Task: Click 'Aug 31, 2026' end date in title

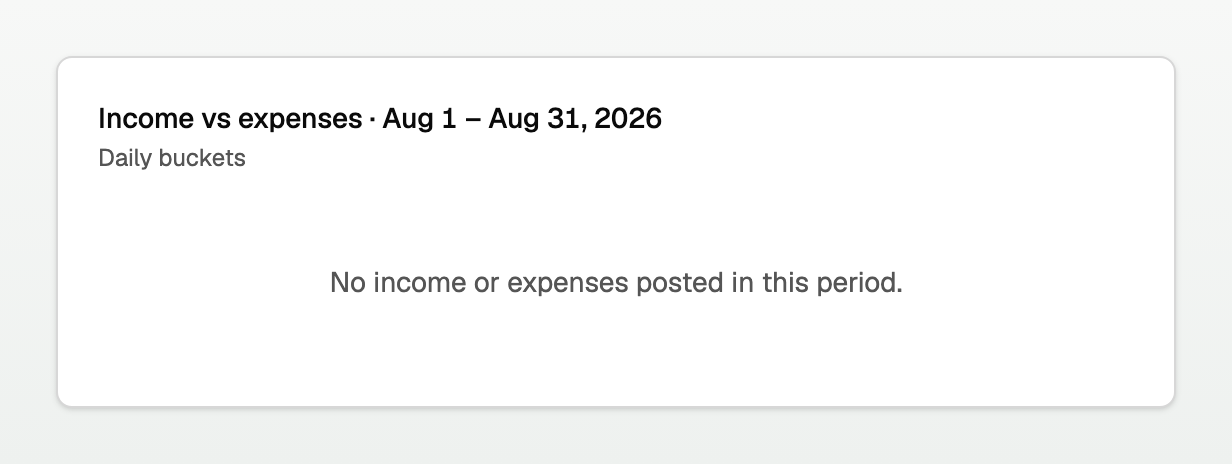Action: pyautogui.click(x=576, y=119)
